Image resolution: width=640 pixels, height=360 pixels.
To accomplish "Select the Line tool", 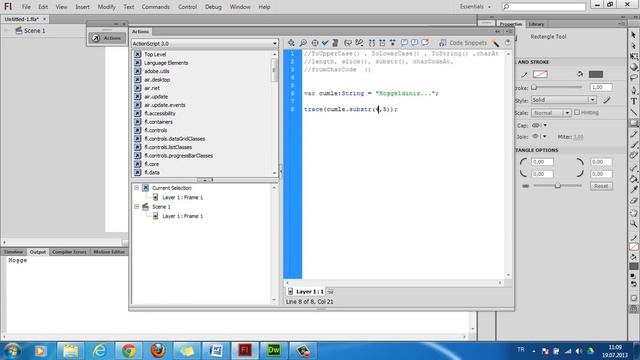I will tap(633, 112).
